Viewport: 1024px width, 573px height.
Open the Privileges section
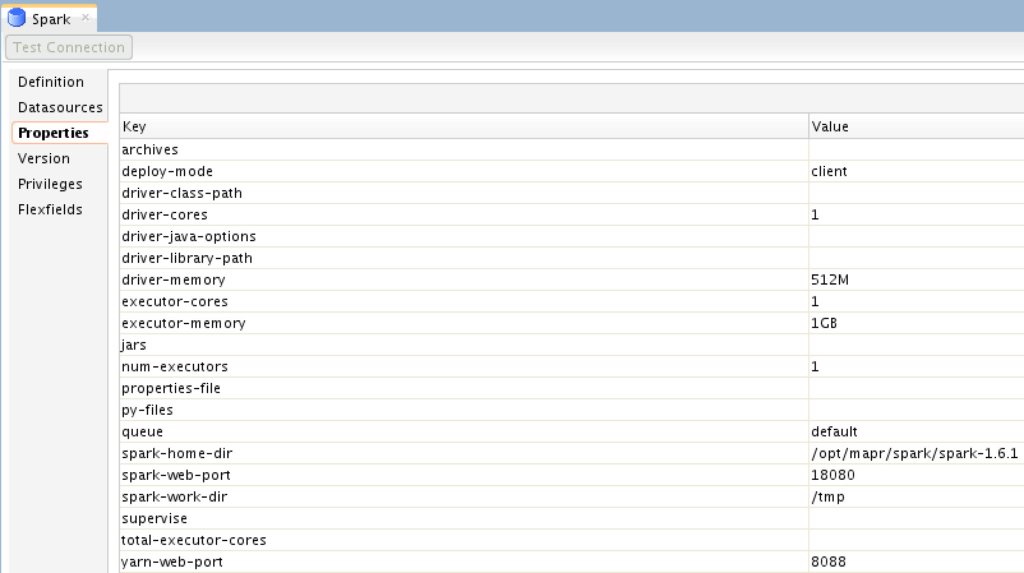click(50, 184)
